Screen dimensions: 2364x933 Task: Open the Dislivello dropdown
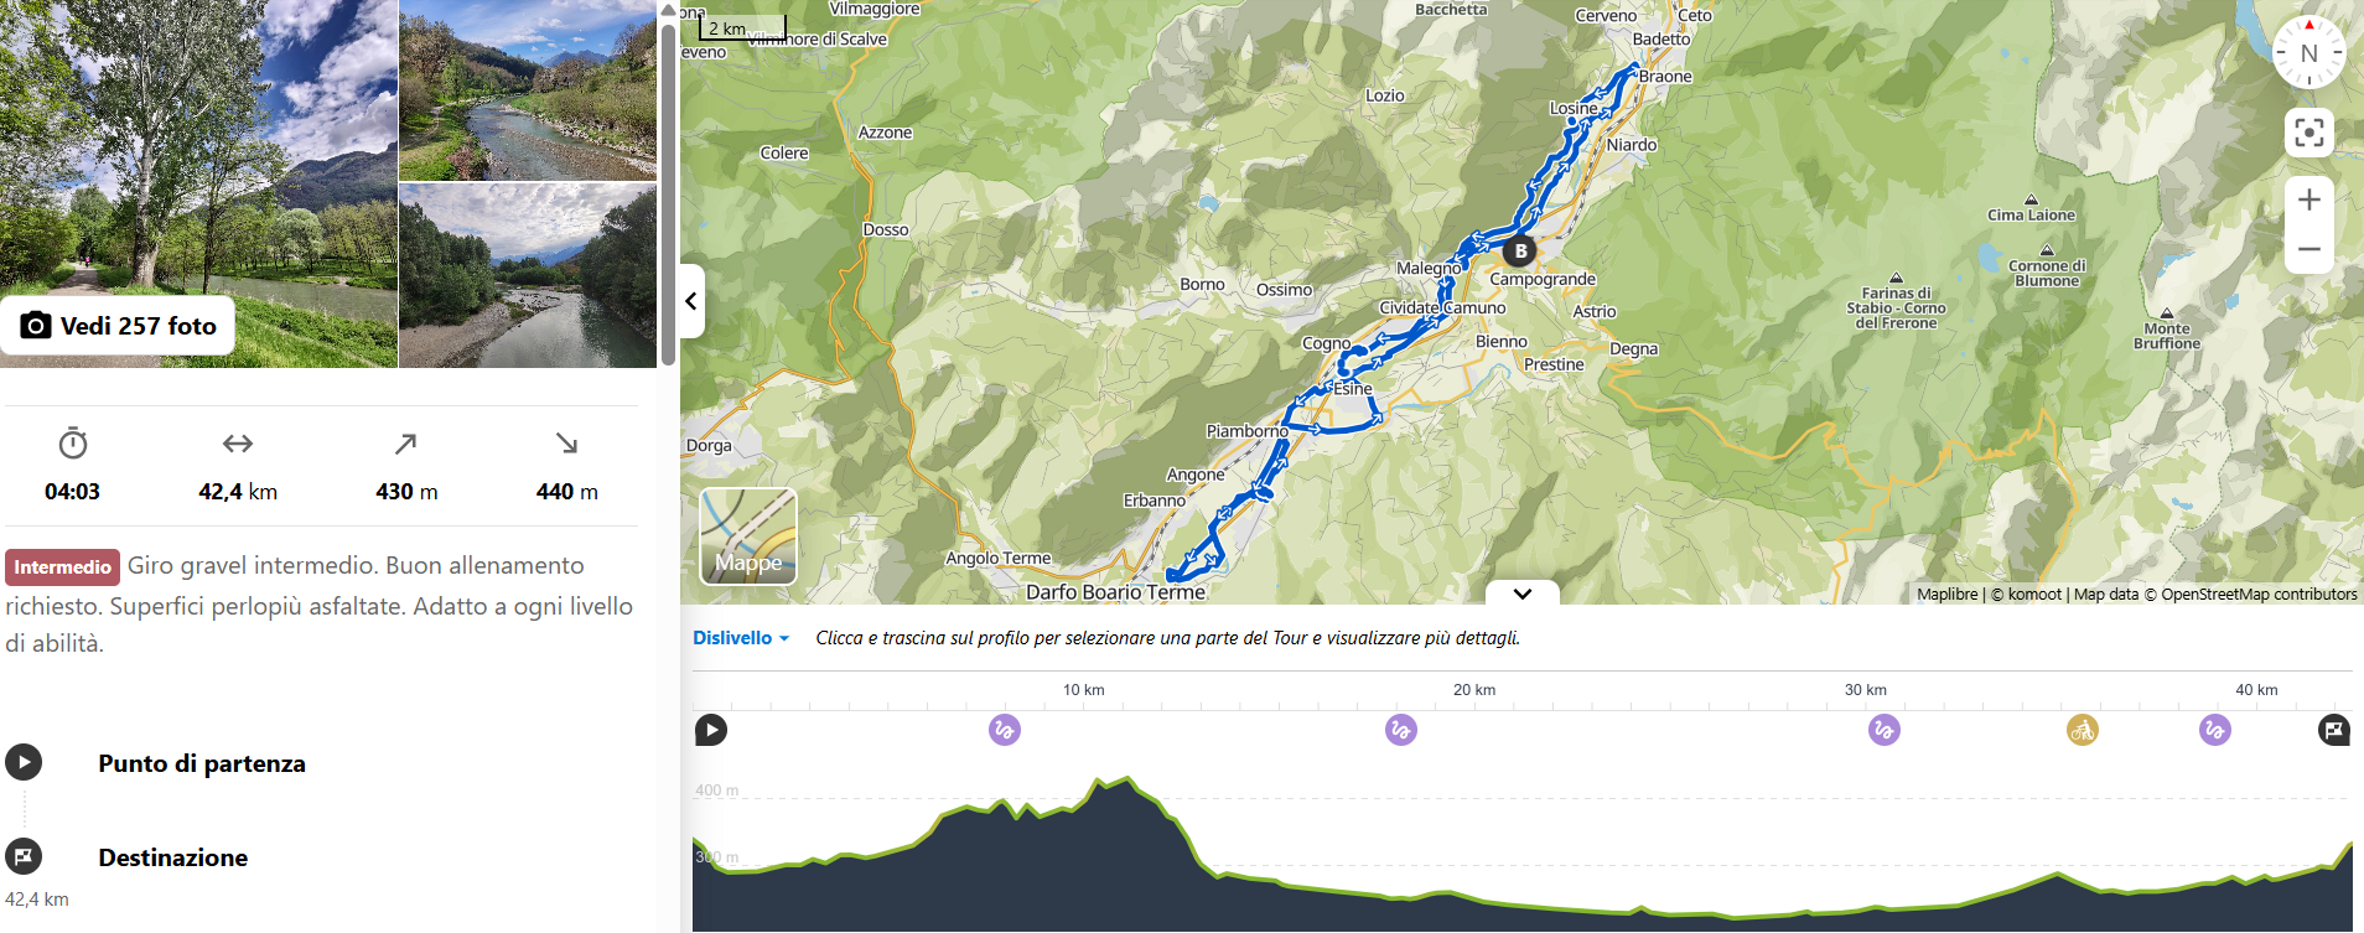[741, 638]
